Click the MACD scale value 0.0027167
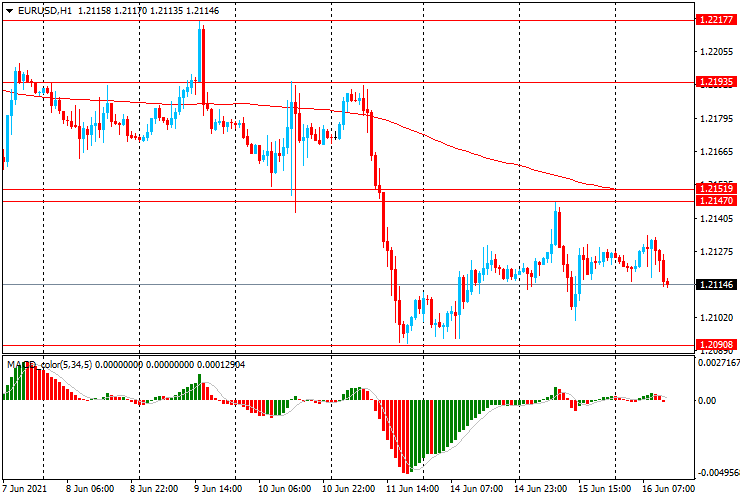This screenshot has height=500, width=740. coord(718,363)
